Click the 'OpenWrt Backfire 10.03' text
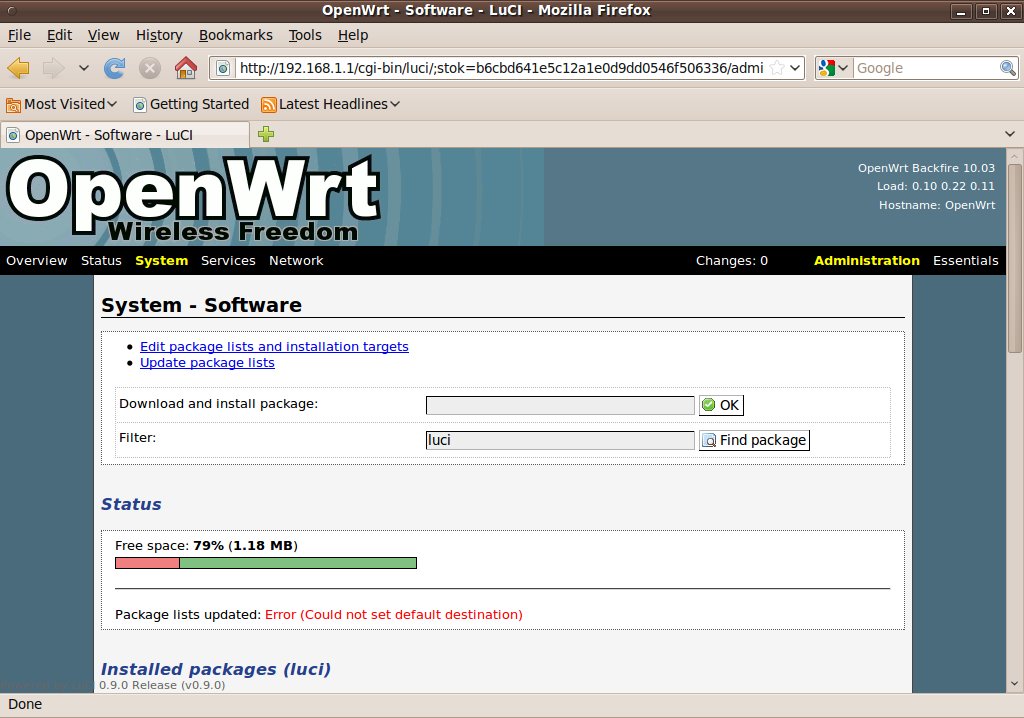The image size is (1024, 718). pos(926,168)
